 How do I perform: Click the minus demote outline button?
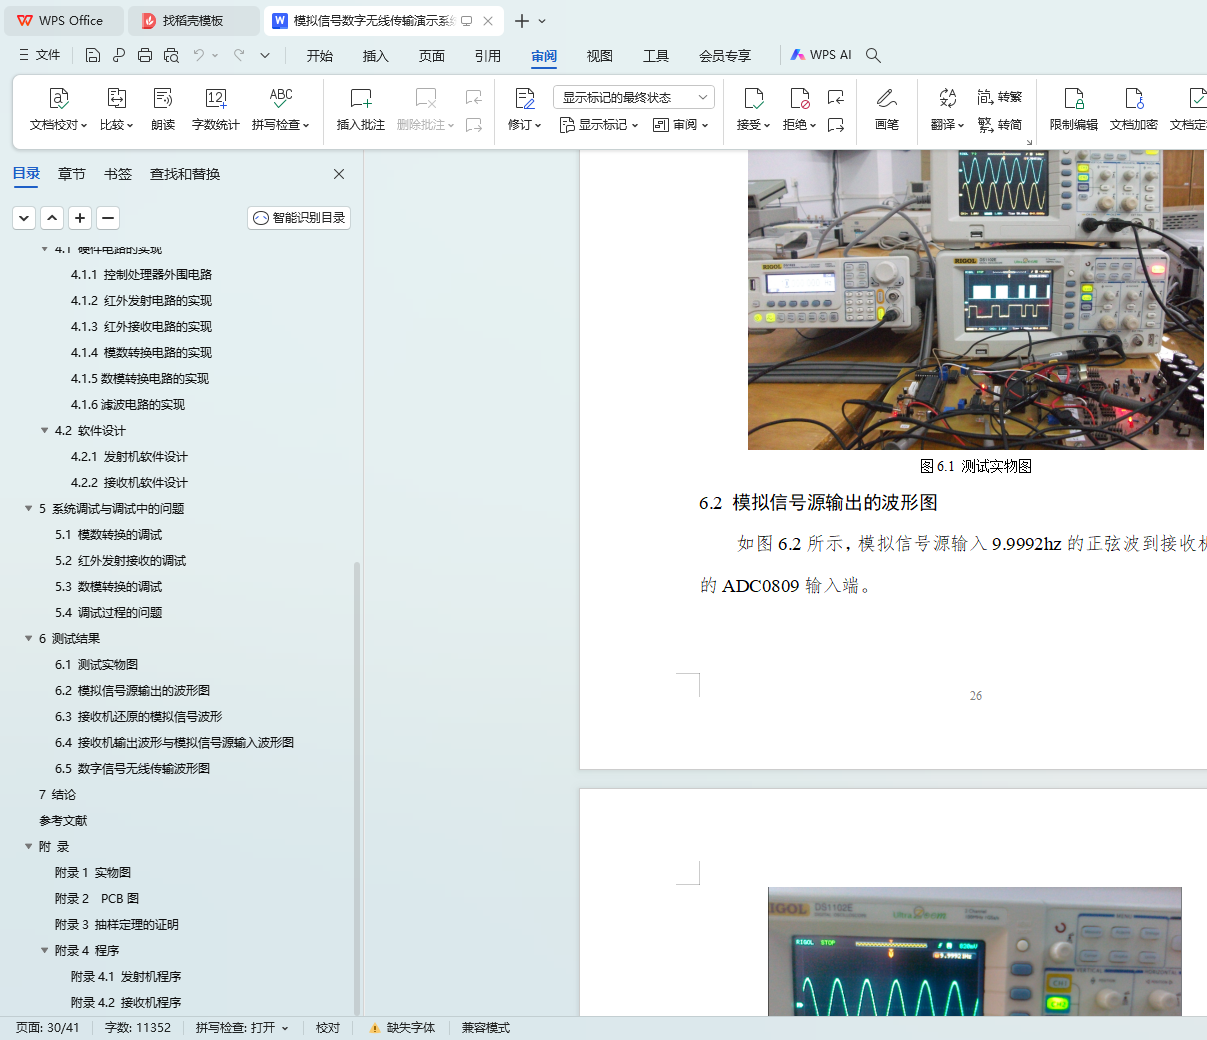[x=109, y=218]
